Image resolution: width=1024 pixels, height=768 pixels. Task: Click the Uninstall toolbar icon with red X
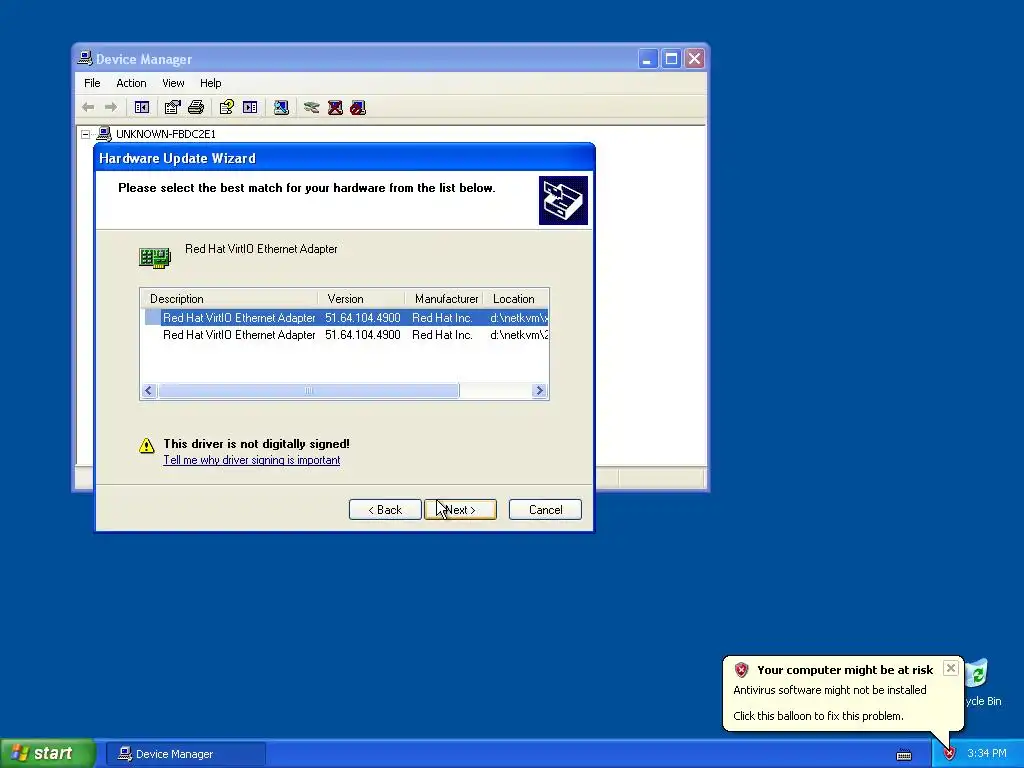[x=335, y=107]
